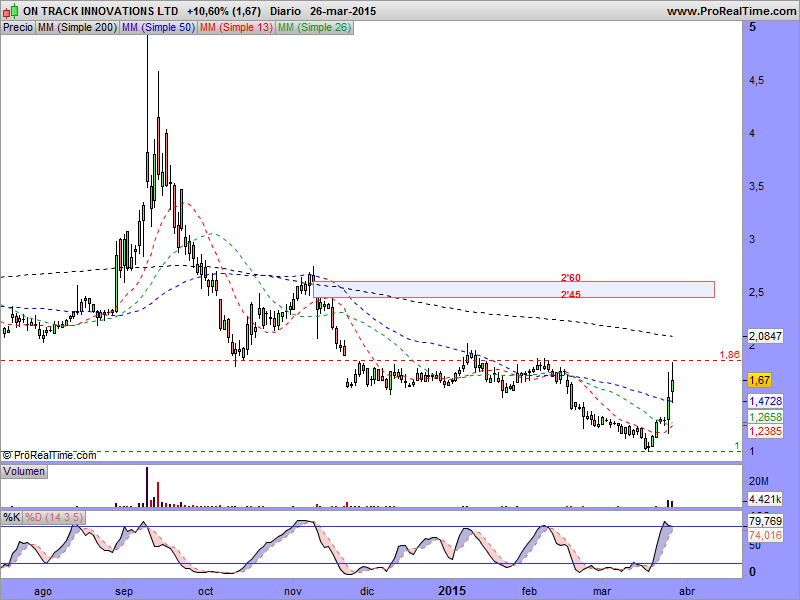This screenshot has height=600, width=800.
Task: Open the MM (Simple 200) label
Action: 76,28
